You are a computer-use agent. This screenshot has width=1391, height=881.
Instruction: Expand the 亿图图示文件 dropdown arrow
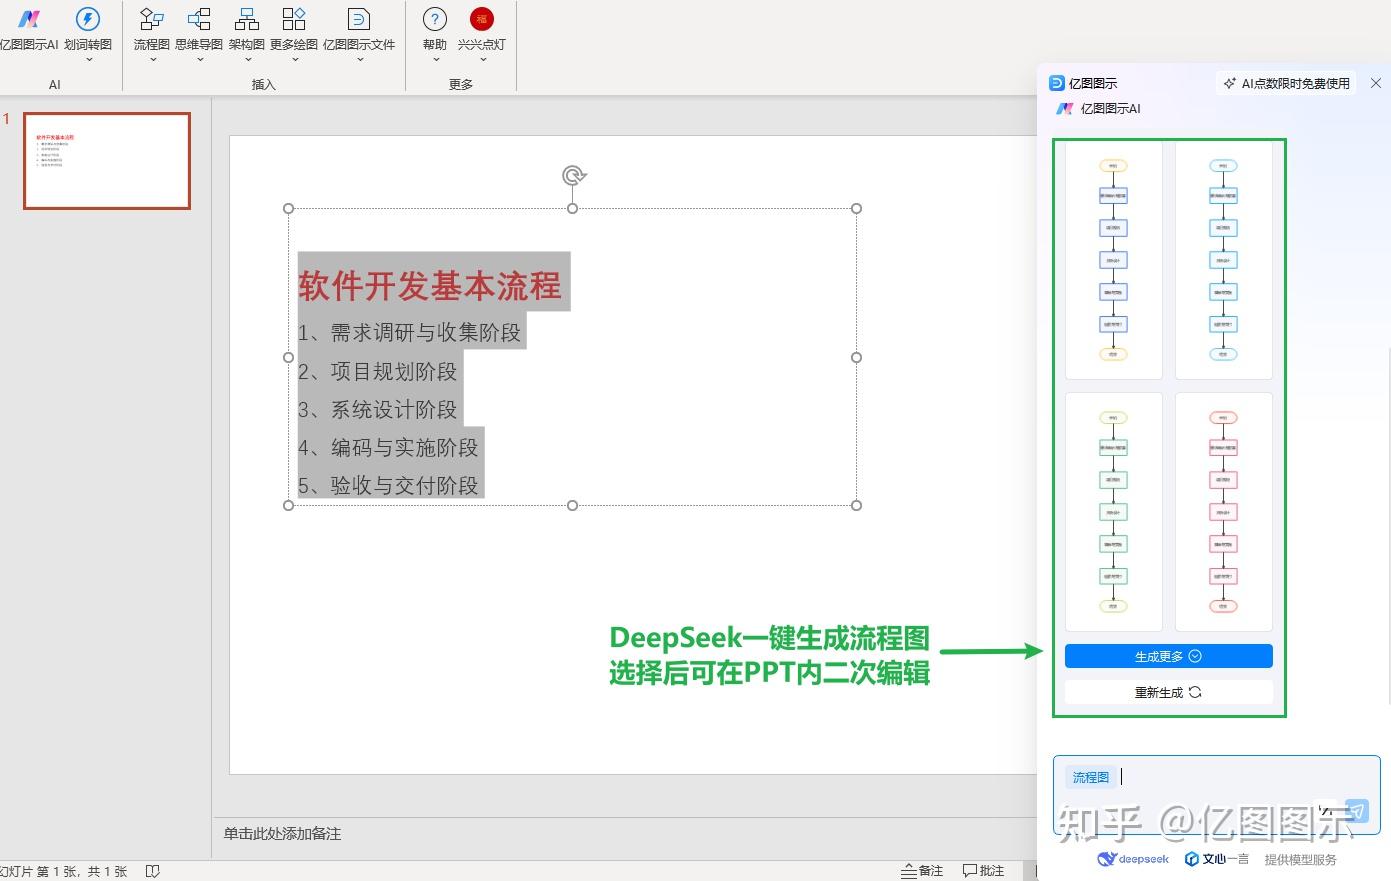click(x=359, y=60)
